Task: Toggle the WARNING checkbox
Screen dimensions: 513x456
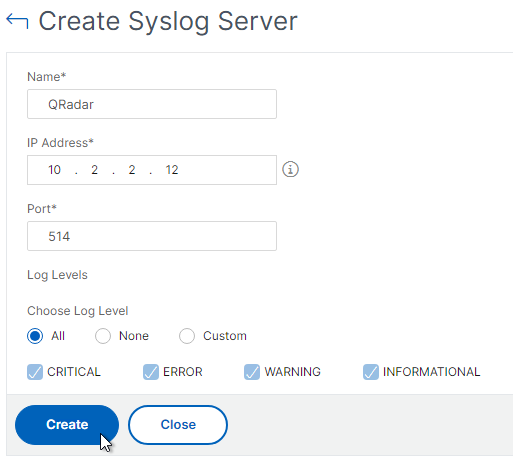Action: tap(252, 372)
